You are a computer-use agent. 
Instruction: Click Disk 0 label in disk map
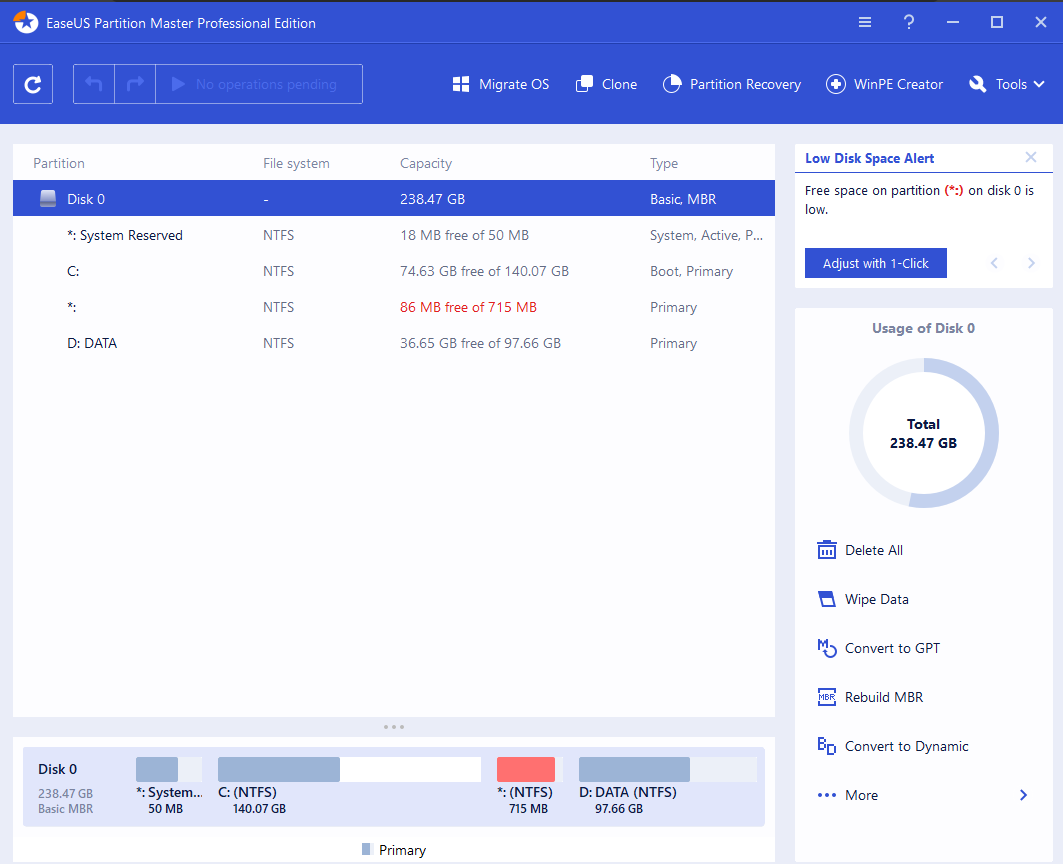(58, 769)
